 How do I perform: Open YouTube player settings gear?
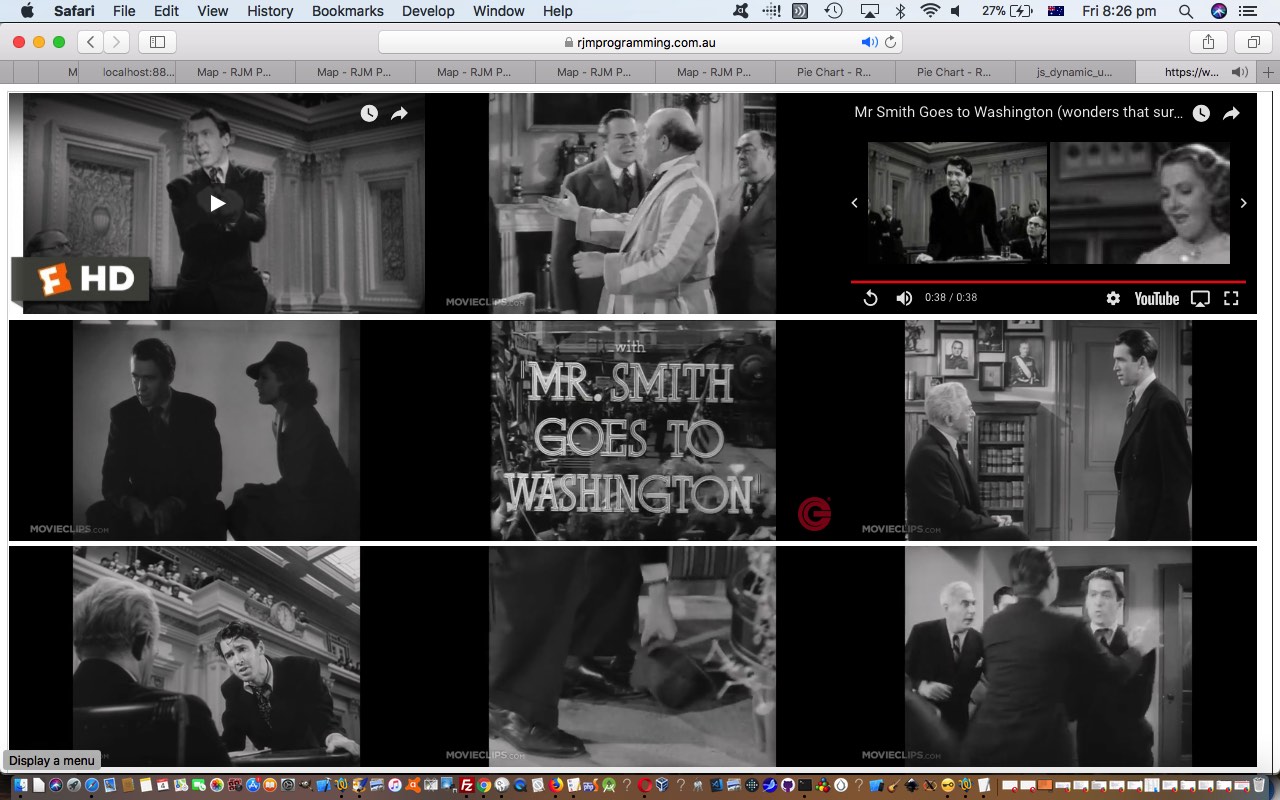(1113, 298)
